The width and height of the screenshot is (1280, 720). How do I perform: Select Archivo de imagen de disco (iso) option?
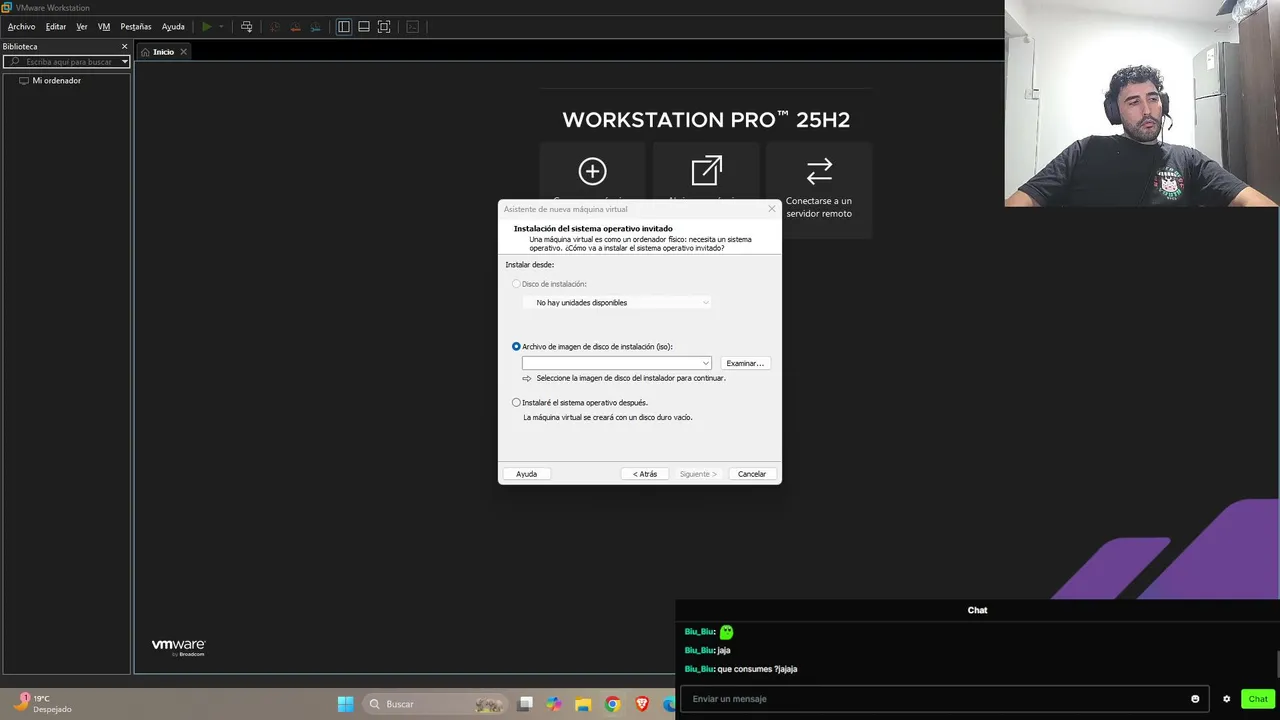(x=516, y=346)
